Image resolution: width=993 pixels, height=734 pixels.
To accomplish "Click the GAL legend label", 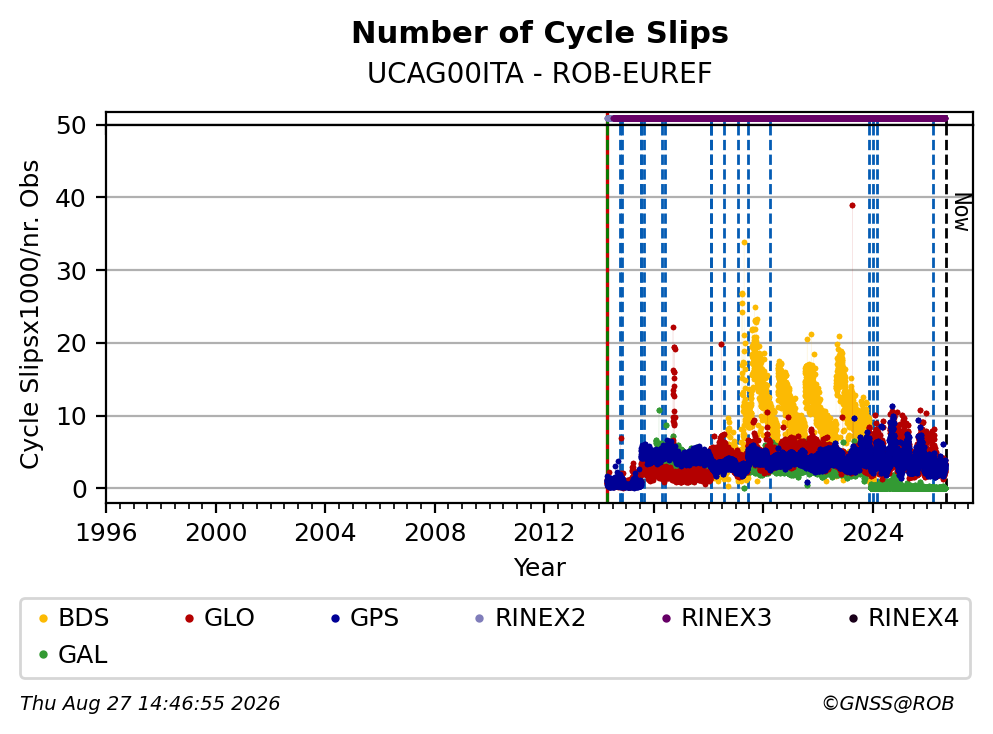I will pos(83,655).
